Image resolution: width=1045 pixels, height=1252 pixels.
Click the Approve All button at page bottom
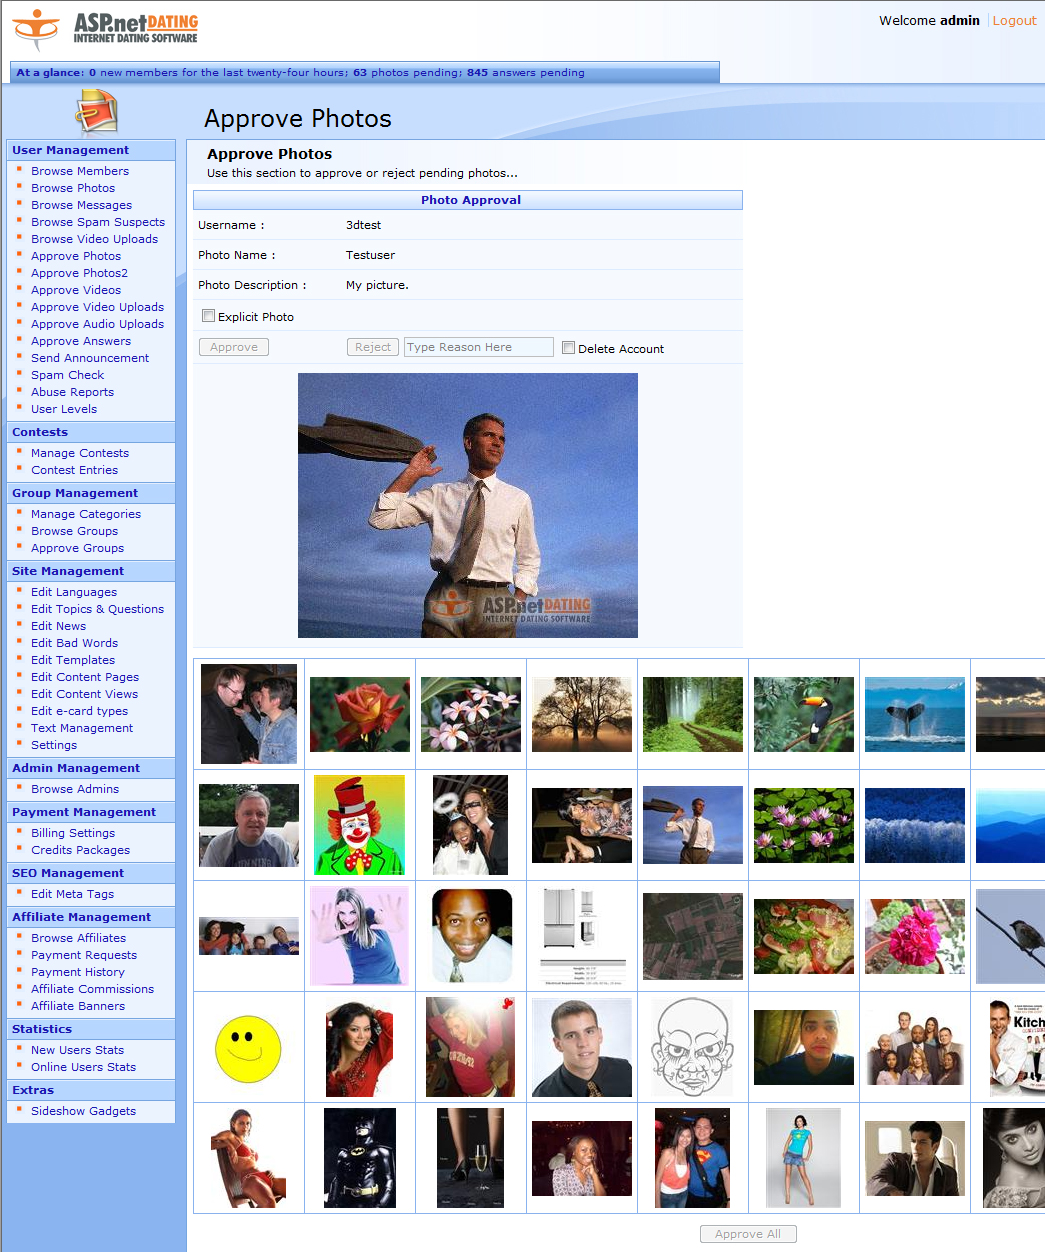[748, 1233]
